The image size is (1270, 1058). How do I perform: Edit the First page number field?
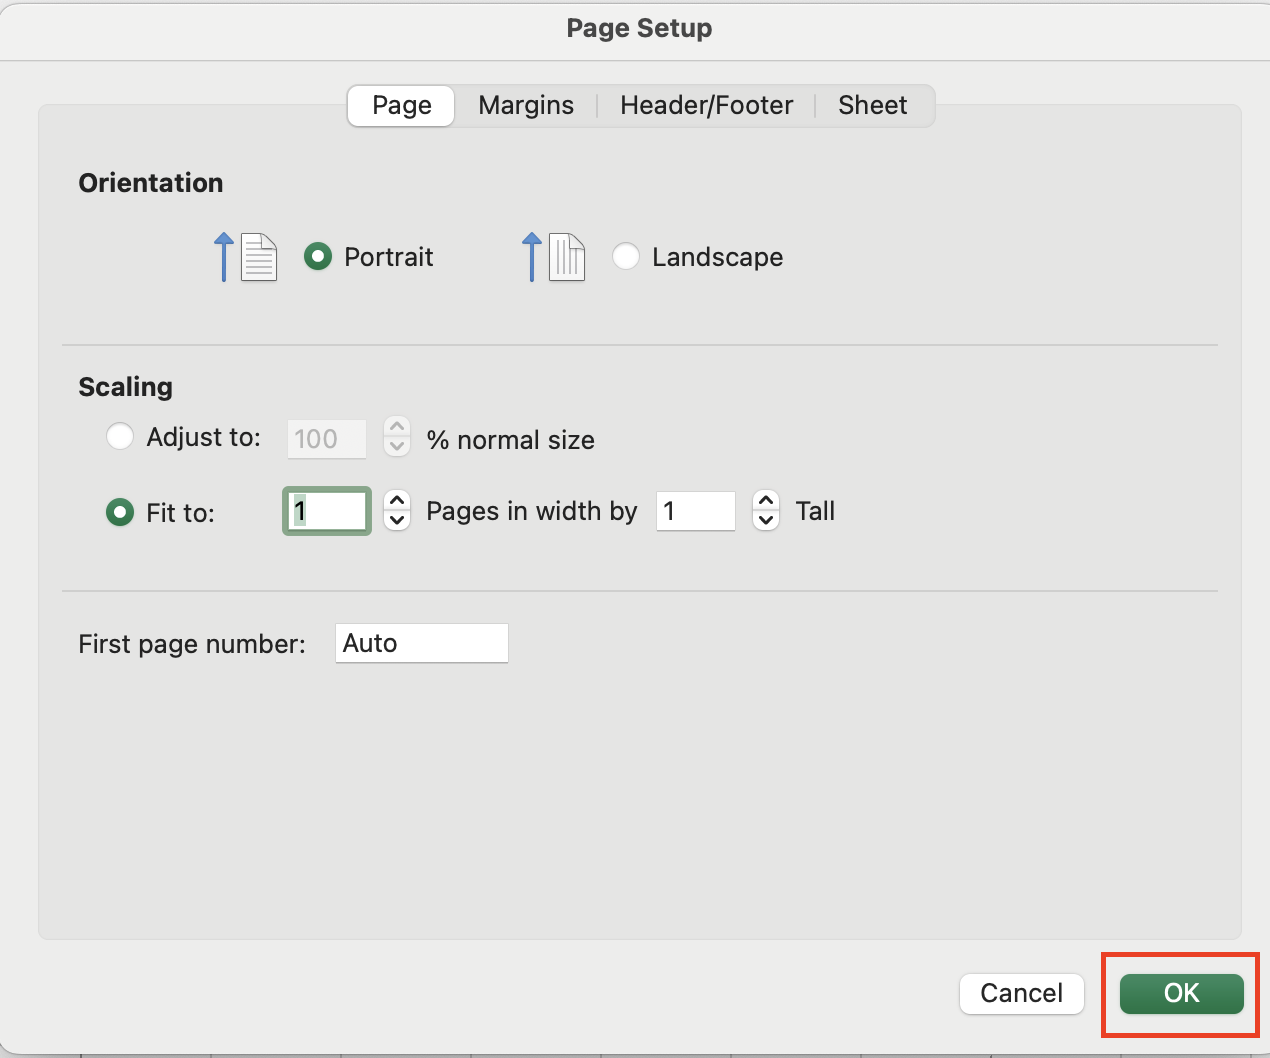tap(421, 643)
